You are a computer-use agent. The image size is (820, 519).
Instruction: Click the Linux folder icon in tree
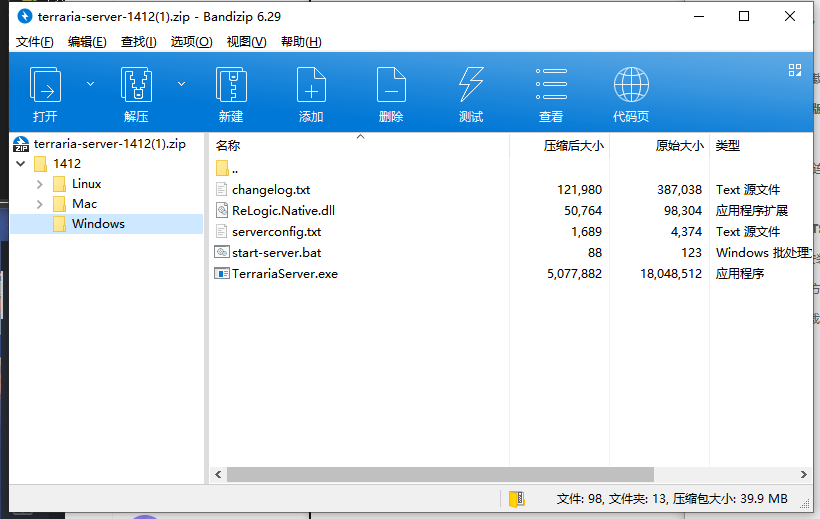[x=59, y=184]
